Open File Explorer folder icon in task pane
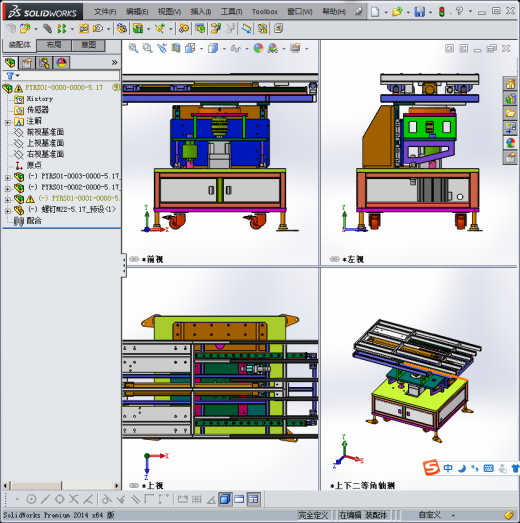This screenshot has width=520, height=523. point(510,113)
